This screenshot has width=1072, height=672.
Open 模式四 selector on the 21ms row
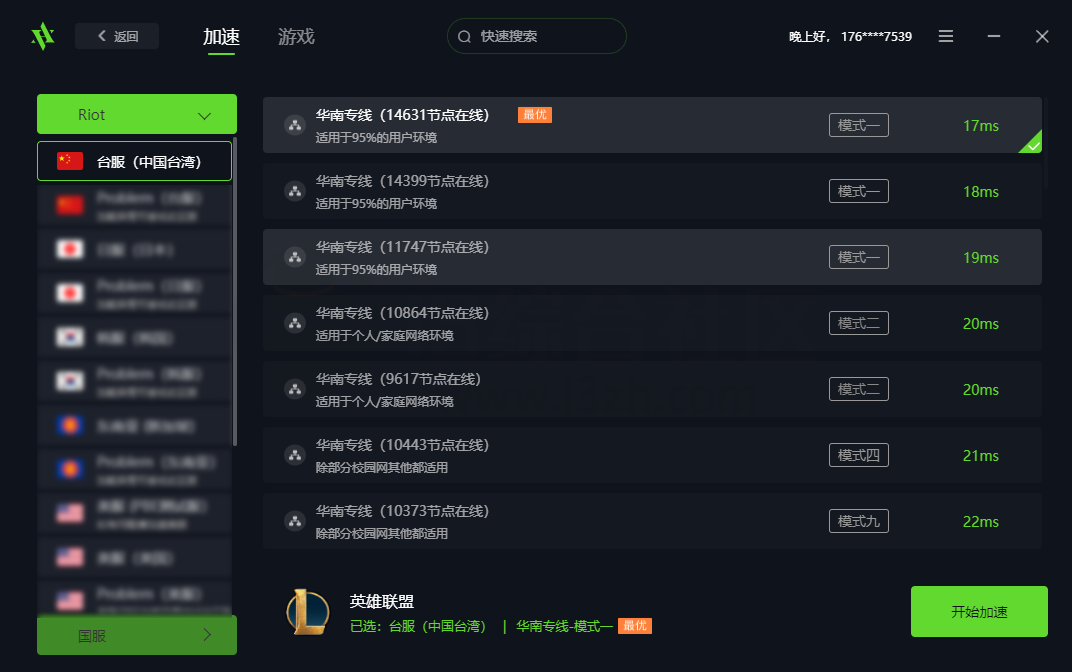[x=859, y=455]
